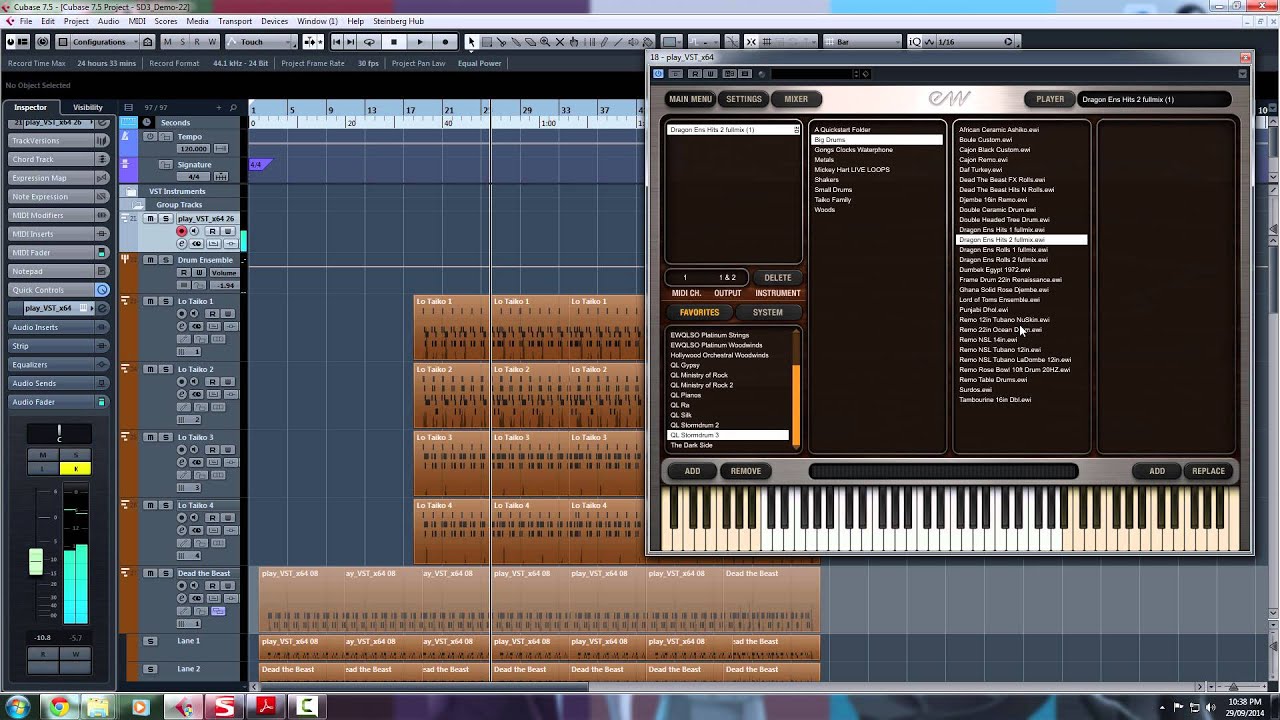
Task: Open the File menu
Action: pyautogui.click(x=26, y=21)
